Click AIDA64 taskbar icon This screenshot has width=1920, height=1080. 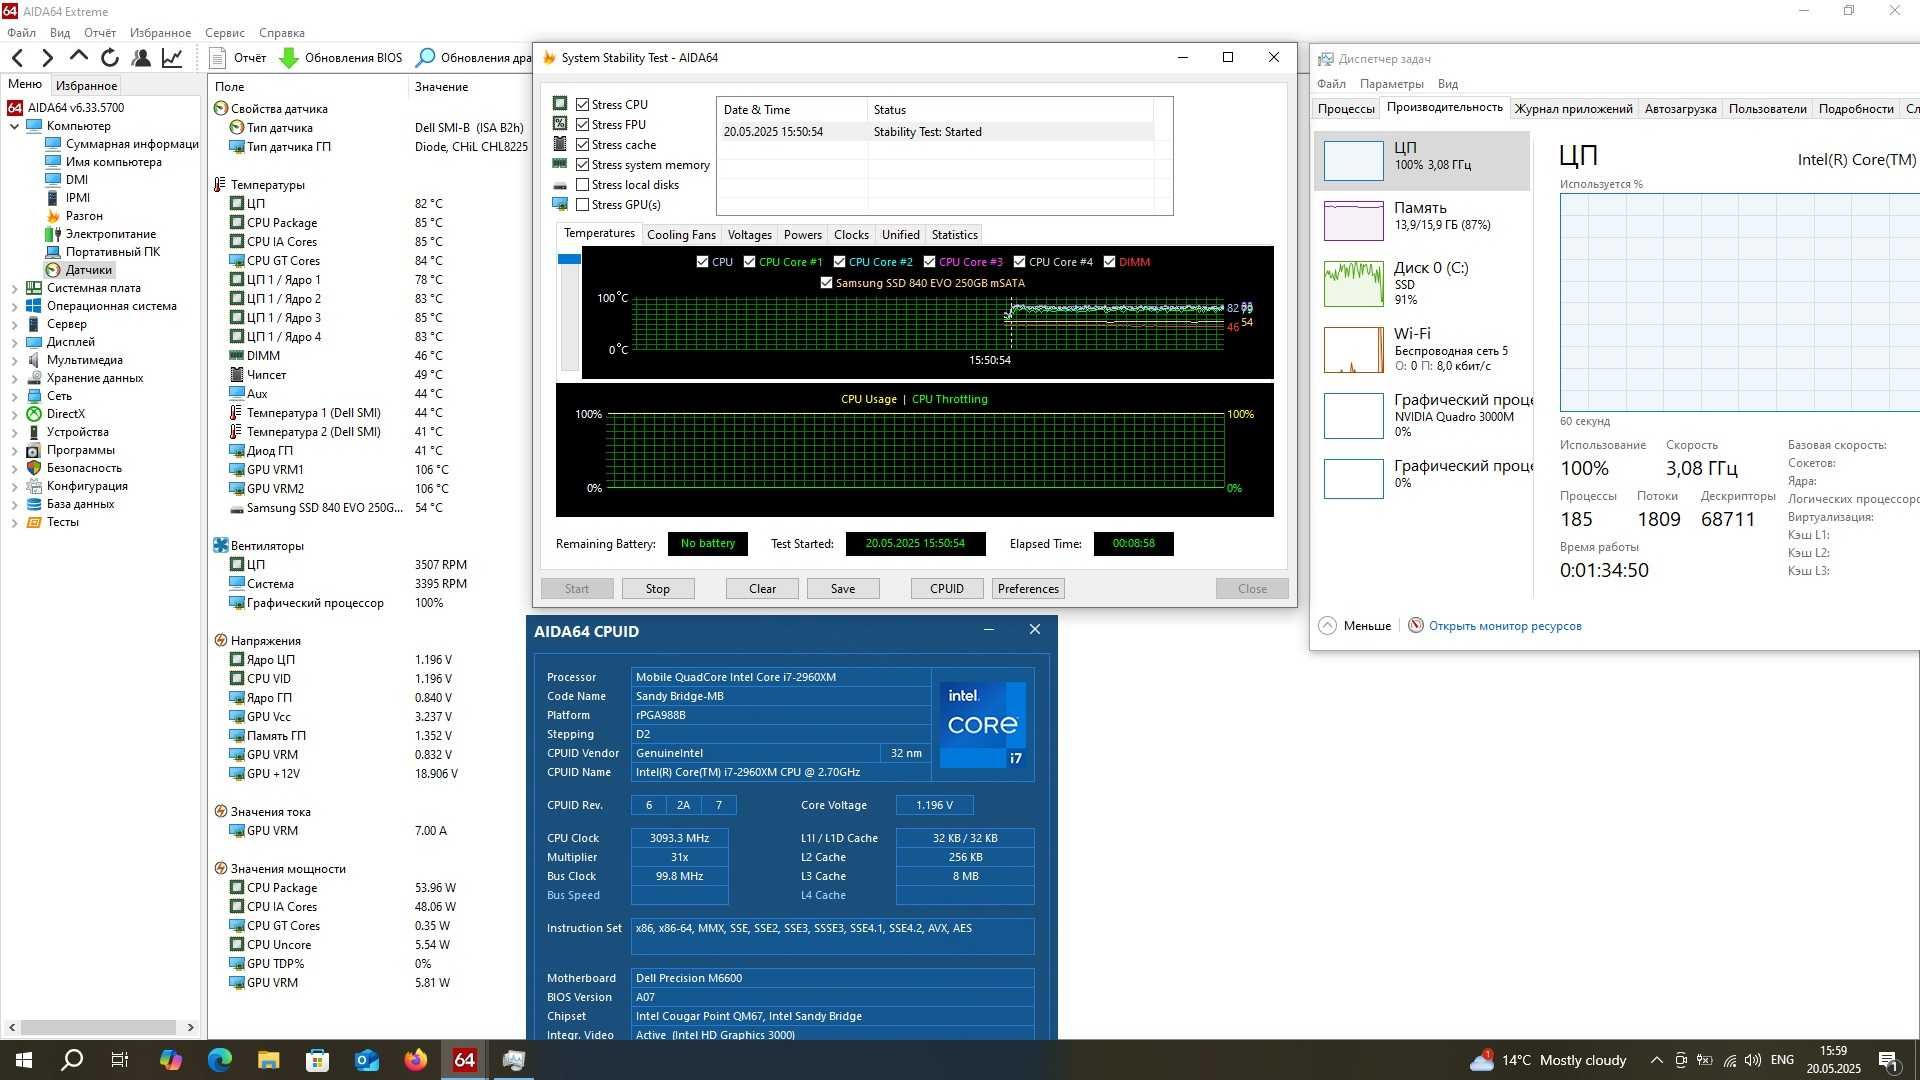[x=465, y=1060]
